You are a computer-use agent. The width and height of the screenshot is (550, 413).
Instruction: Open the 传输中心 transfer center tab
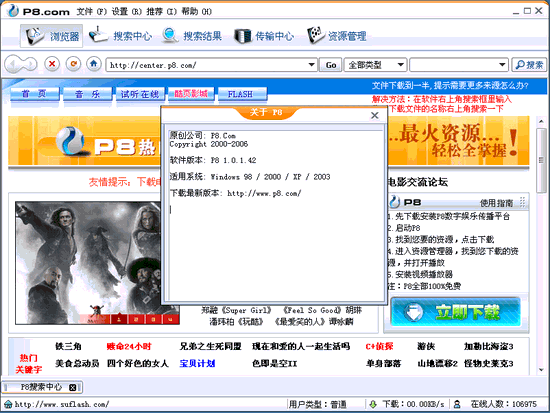(264, 36)
